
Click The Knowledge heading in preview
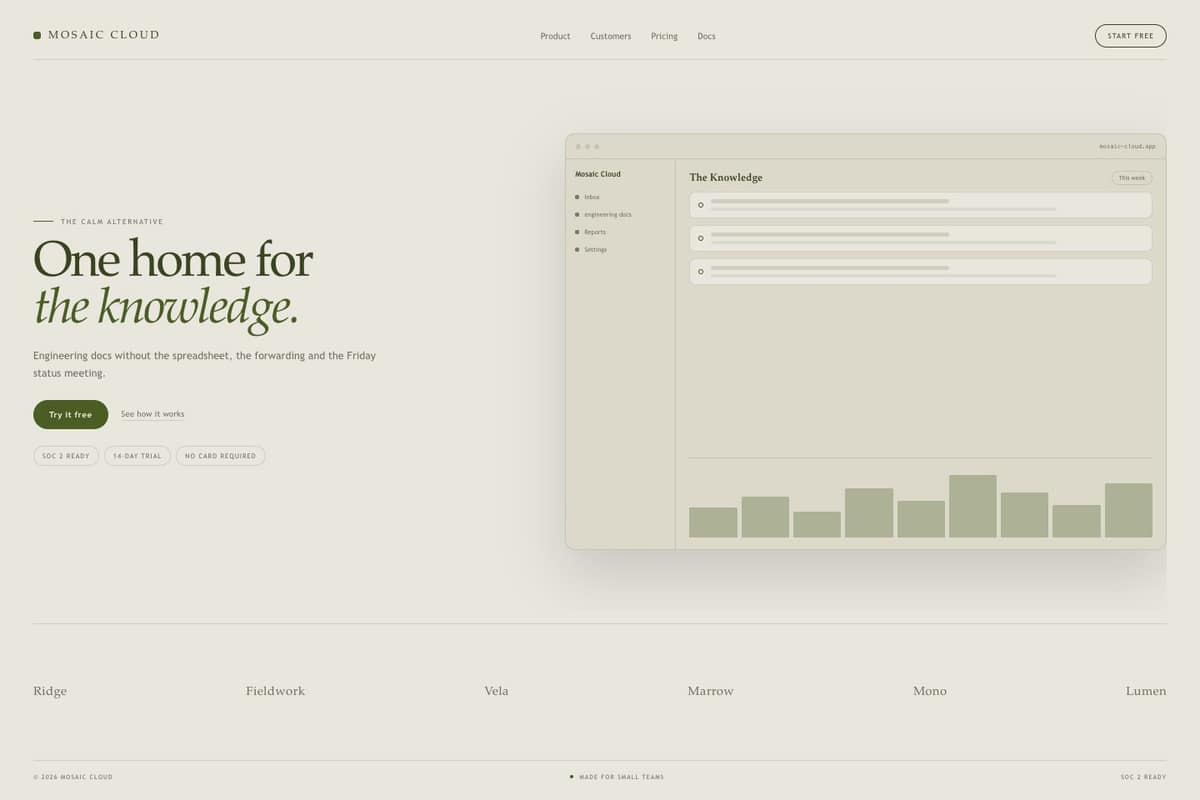(x=726, y=178)
